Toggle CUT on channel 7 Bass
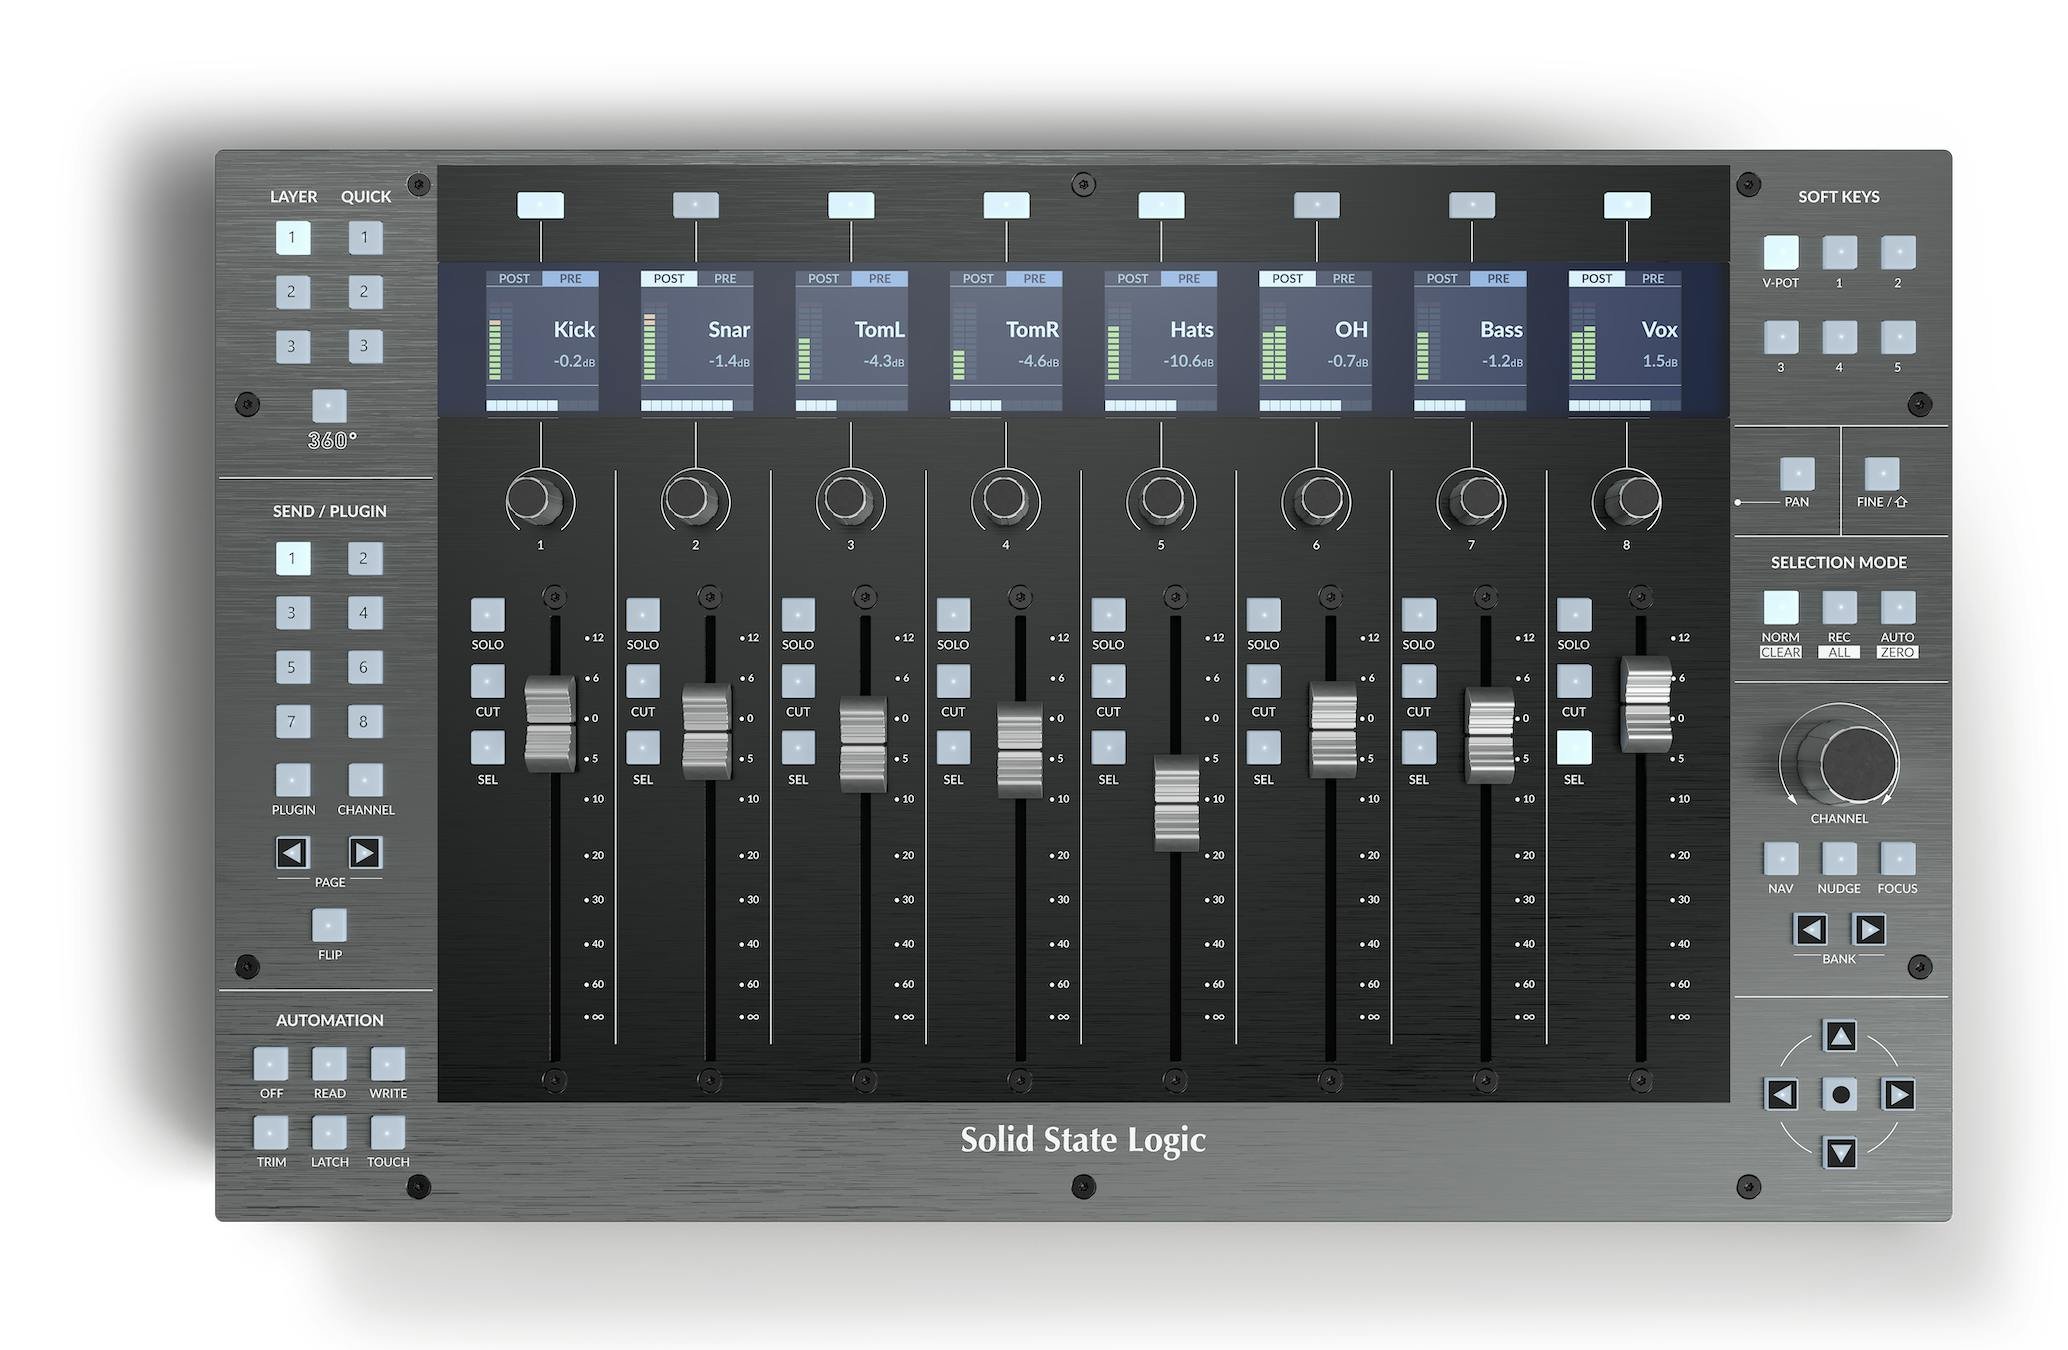 [x=1419, y=682]
